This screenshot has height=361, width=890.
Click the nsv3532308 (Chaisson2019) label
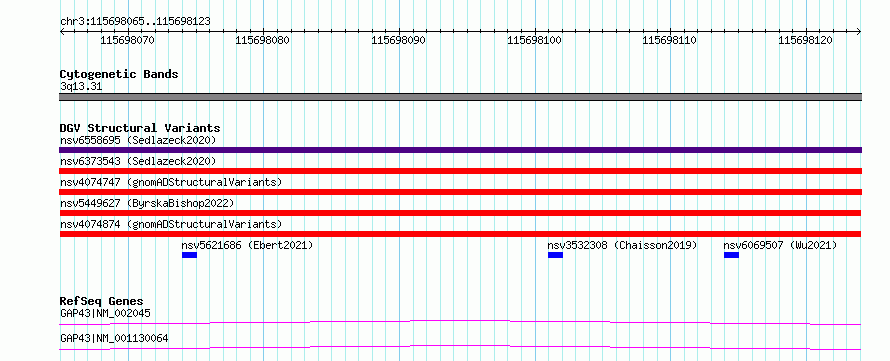point(622,245)
